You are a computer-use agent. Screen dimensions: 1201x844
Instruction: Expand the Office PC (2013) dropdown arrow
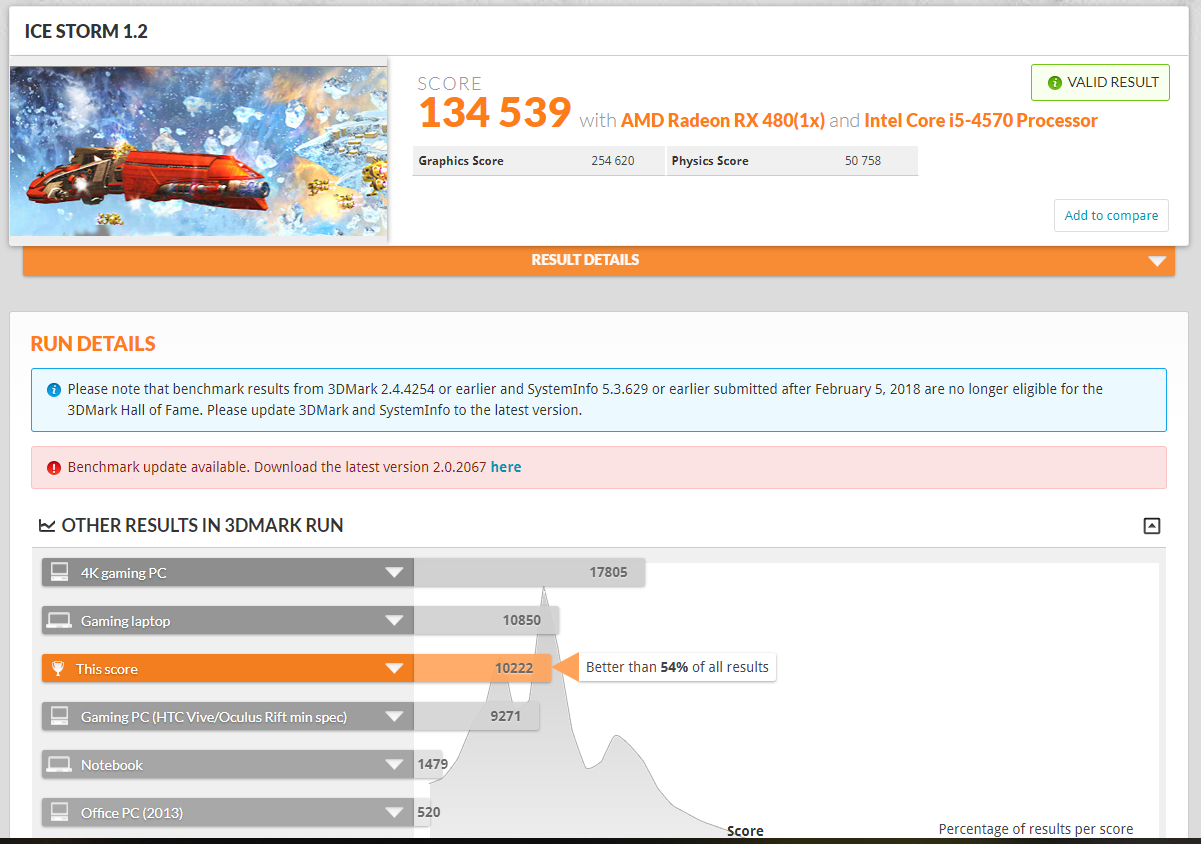(395, 813)
